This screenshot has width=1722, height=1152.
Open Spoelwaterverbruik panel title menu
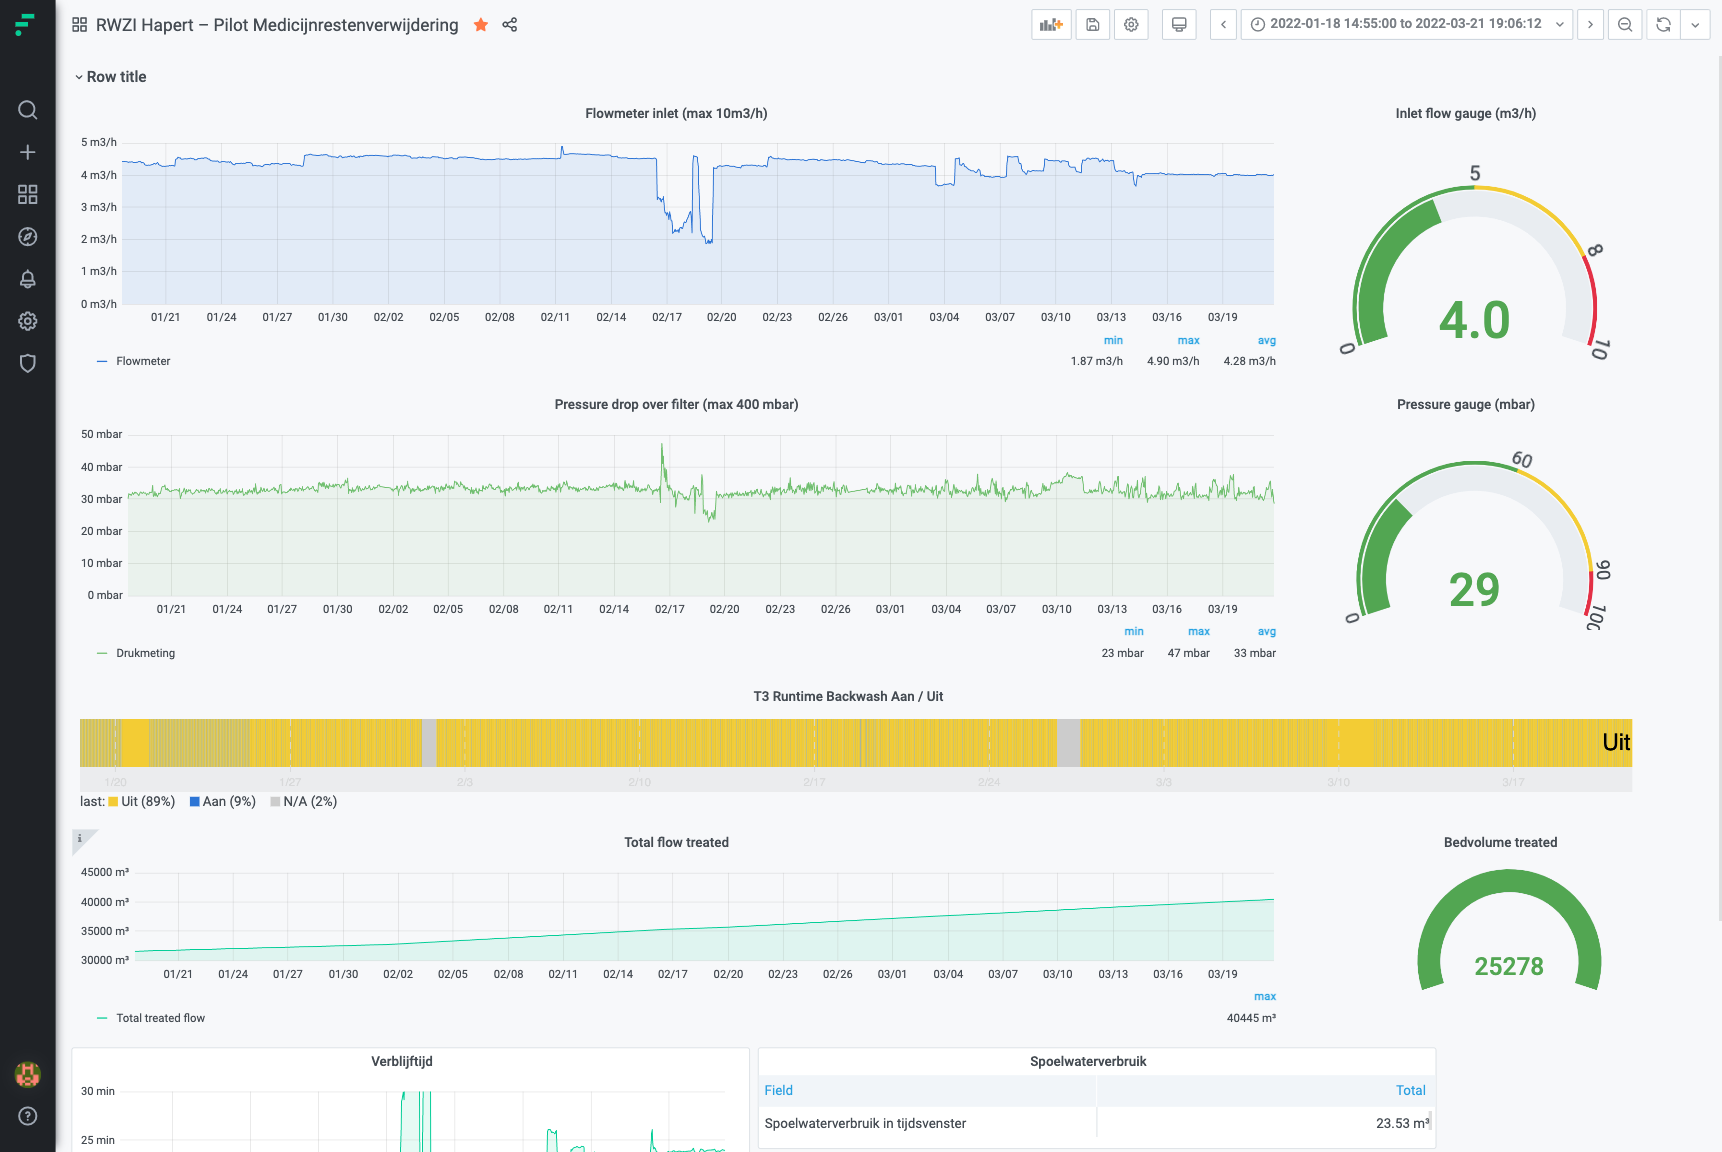pos(1088,1062)
